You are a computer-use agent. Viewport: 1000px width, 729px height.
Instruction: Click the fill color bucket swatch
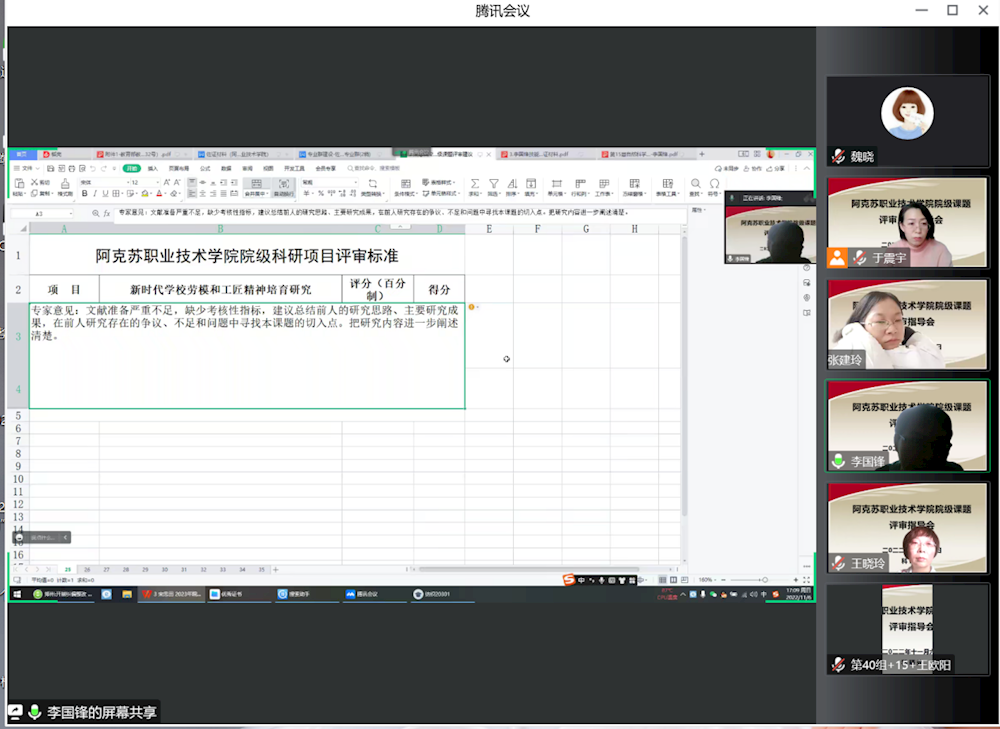pyautogui.click(x=145, y=193)
